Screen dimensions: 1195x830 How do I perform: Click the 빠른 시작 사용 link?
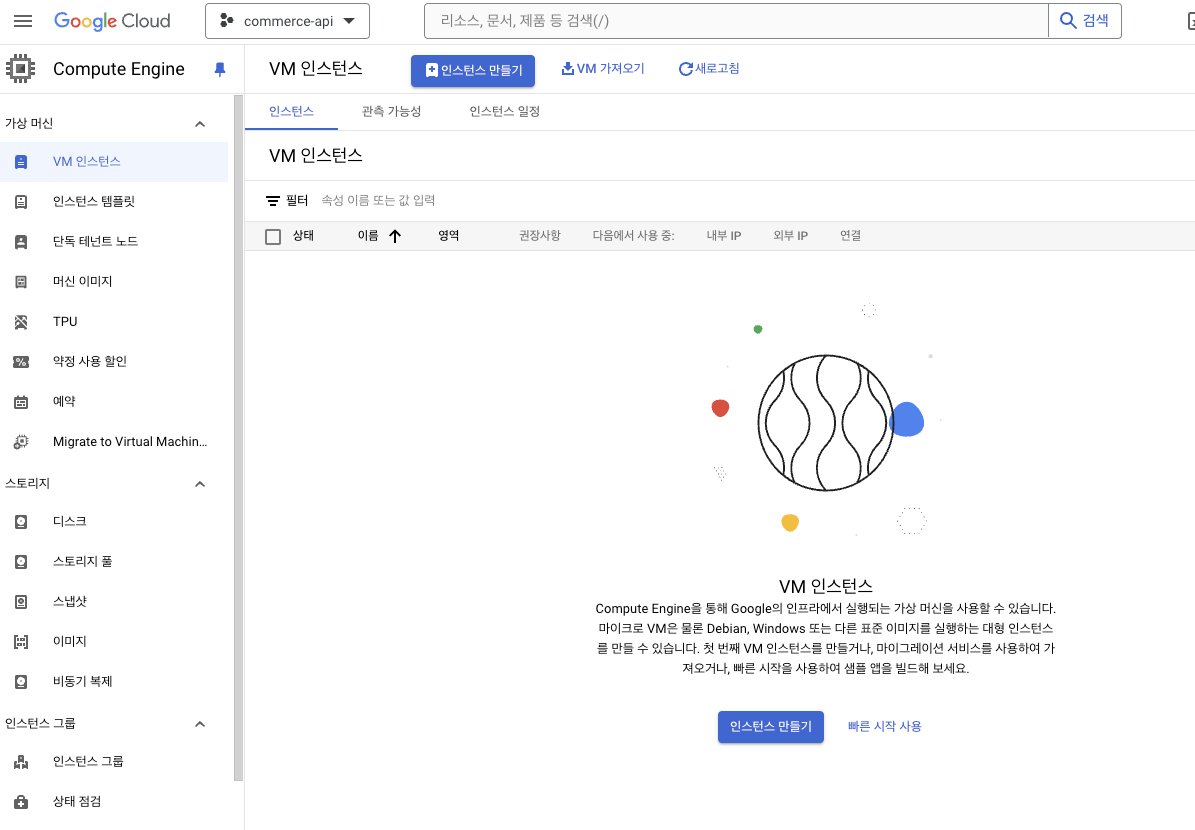point(884,726)
